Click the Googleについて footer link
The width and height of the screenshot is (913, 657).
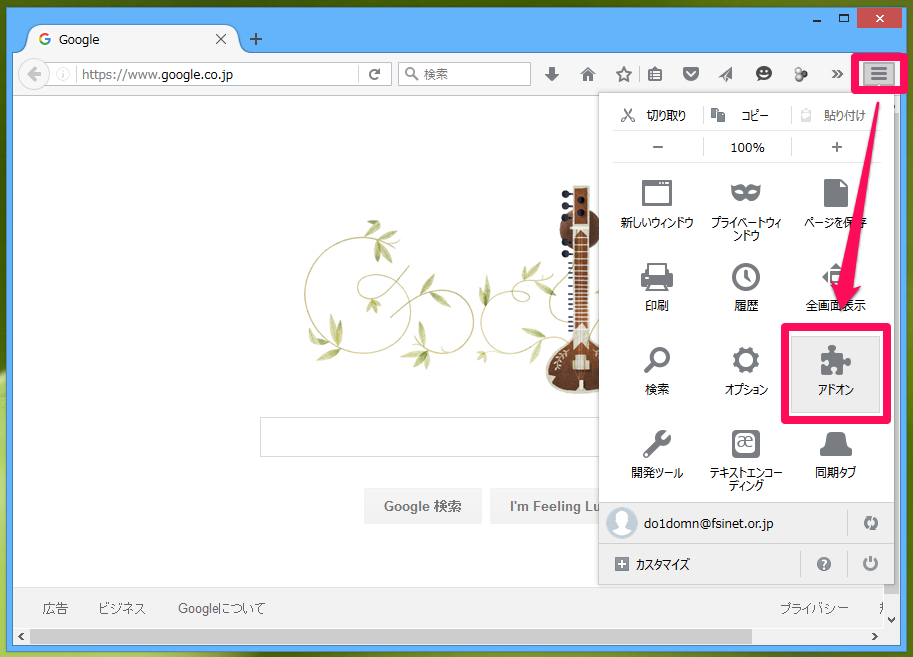point(221,608)
